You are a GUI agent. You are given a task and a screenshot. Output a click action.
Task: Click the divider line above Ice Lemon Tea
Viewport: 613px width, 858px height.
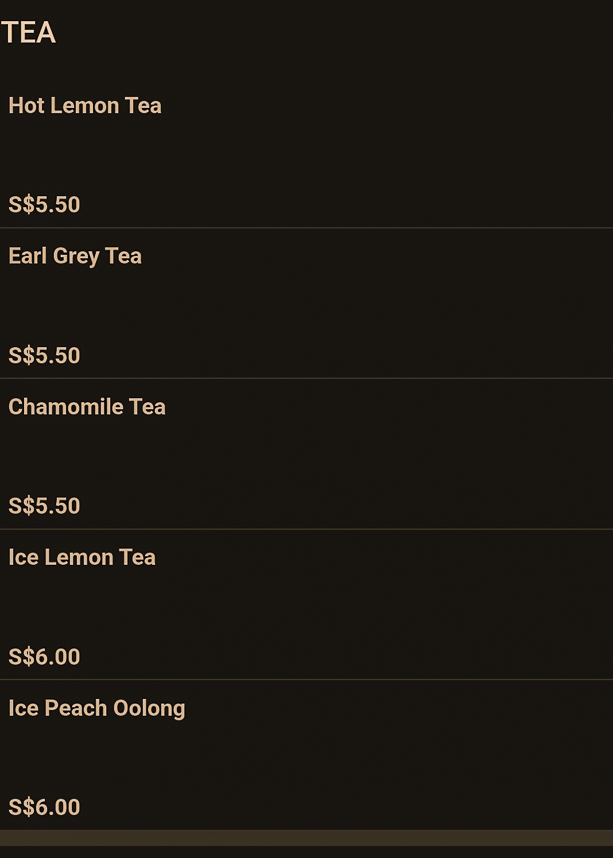[x=306, y=529]
